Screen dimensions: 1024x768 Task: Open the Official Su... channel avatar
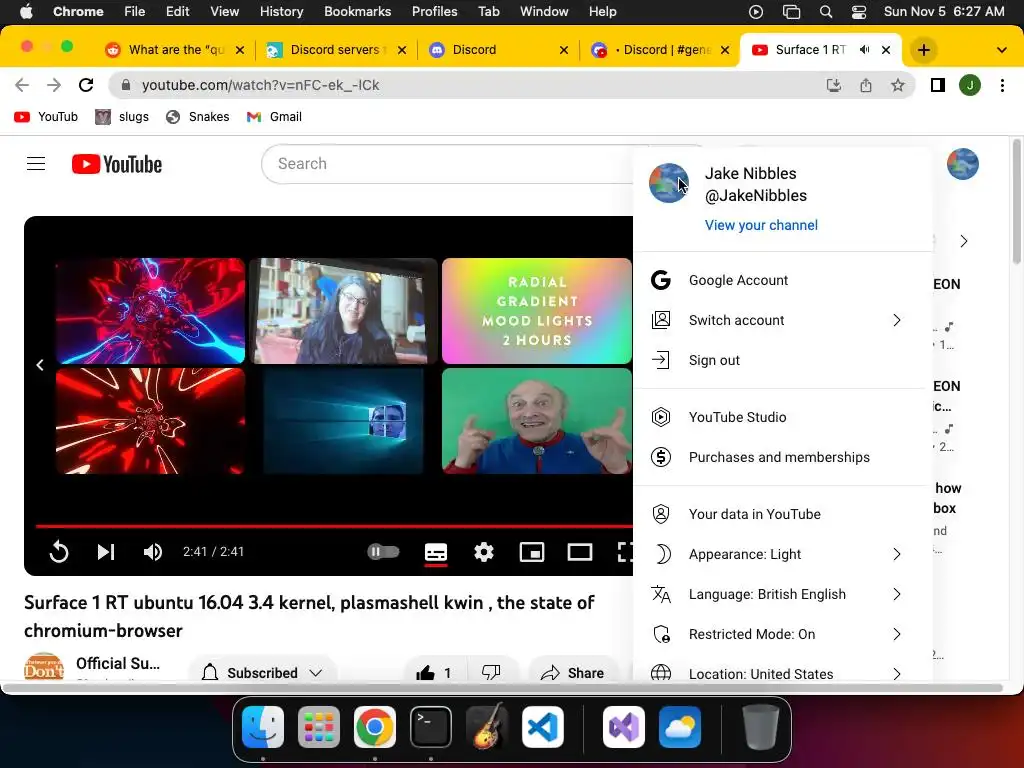tap(44, 667)
